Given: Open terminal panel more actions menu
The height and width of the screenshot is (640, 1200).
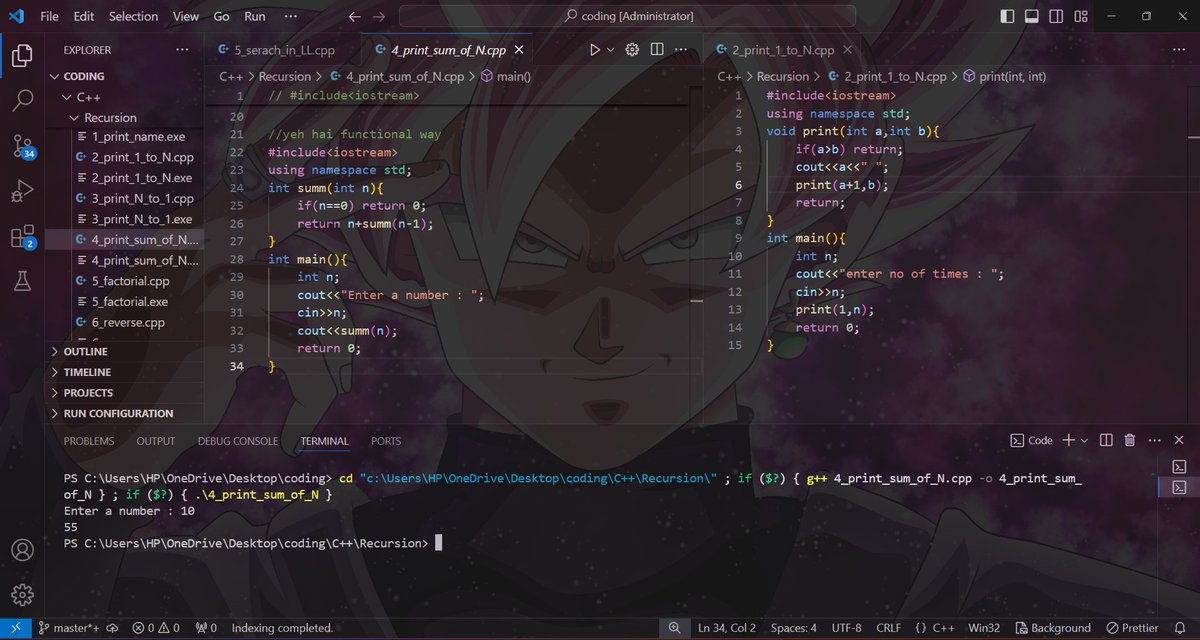Looking at the screenshot, I should (x=1154, y=440).
